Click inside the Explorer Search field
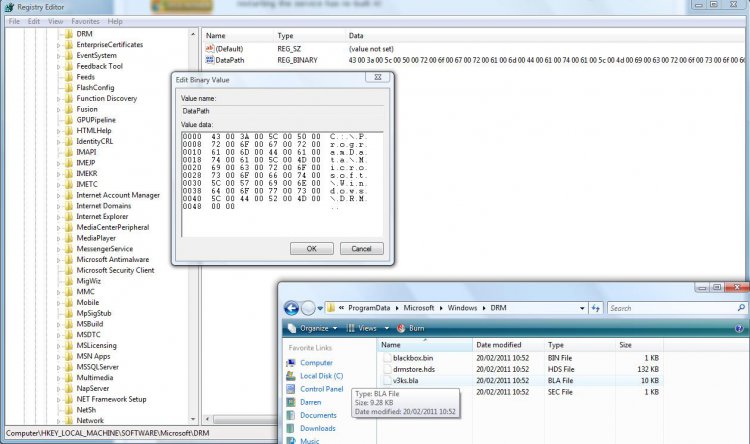This screenshot has height=444, width=750. pyautogui.click(x=672, y=308)
